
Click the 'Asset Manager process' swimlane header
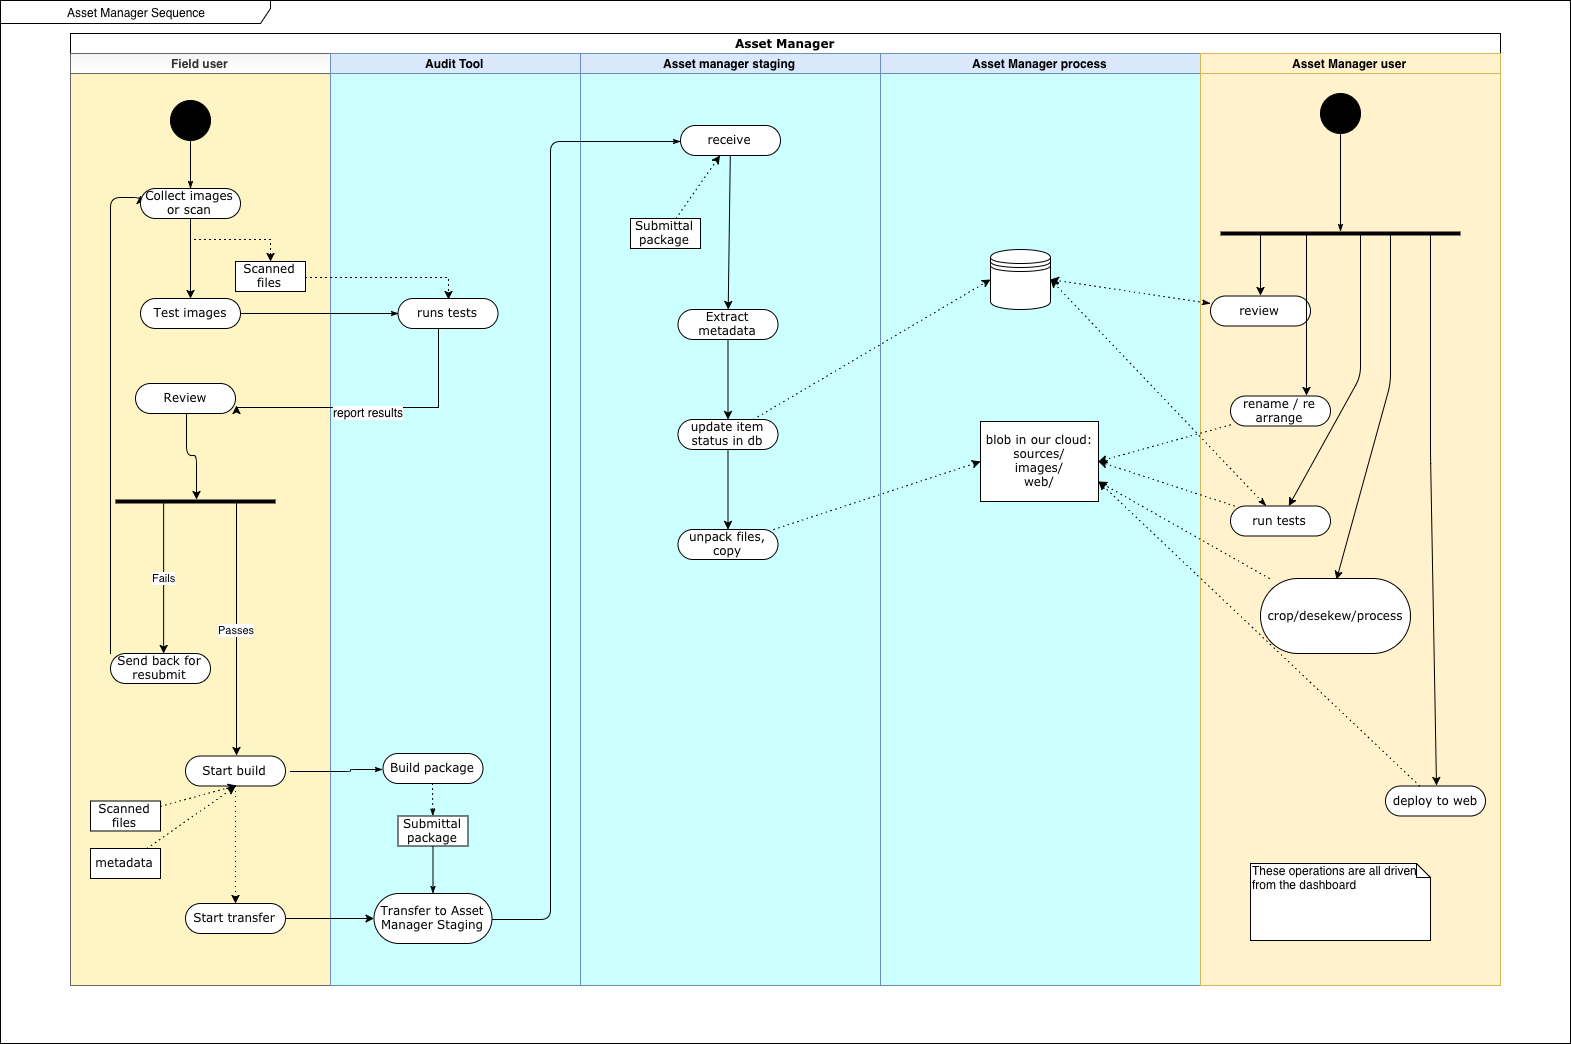pos(1040,64)
